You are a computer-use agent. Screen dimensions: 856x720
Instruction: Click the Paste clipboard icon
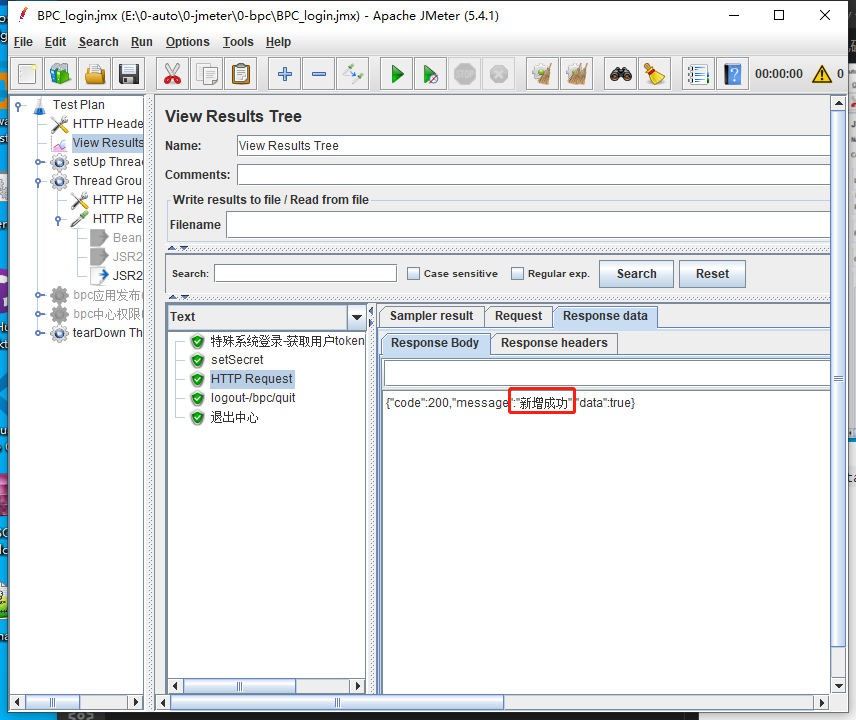click(241, 74)
